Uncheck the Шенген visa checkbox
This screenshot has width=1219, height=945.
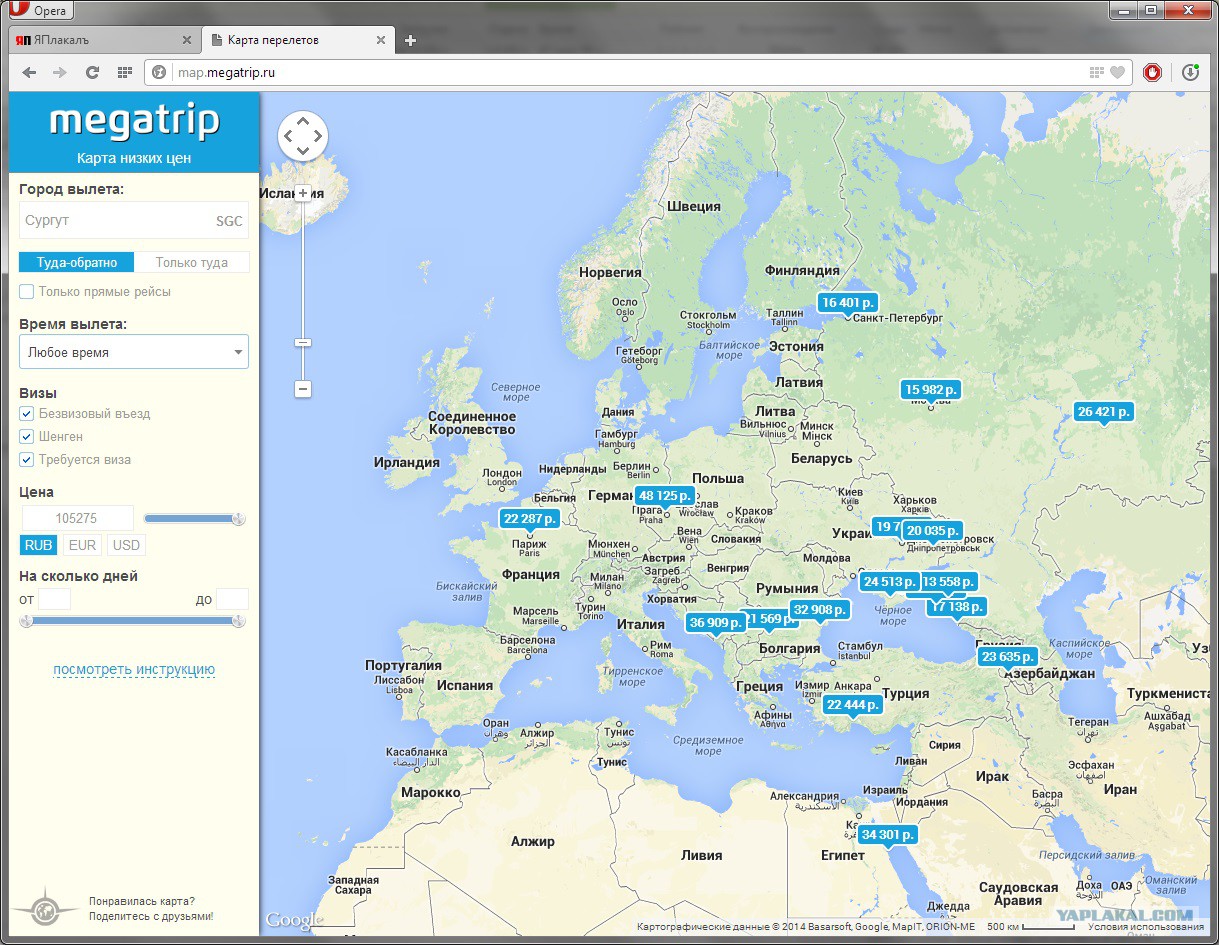[x=27, y=436]
